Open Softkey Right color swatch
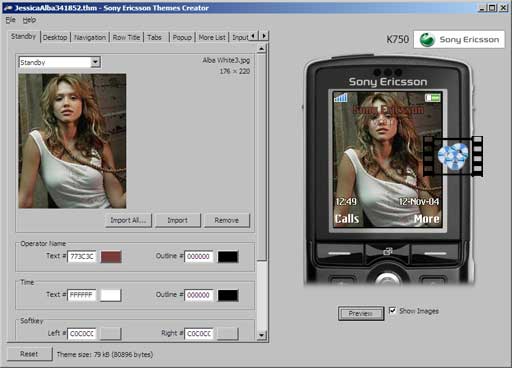 coord(228,334)
